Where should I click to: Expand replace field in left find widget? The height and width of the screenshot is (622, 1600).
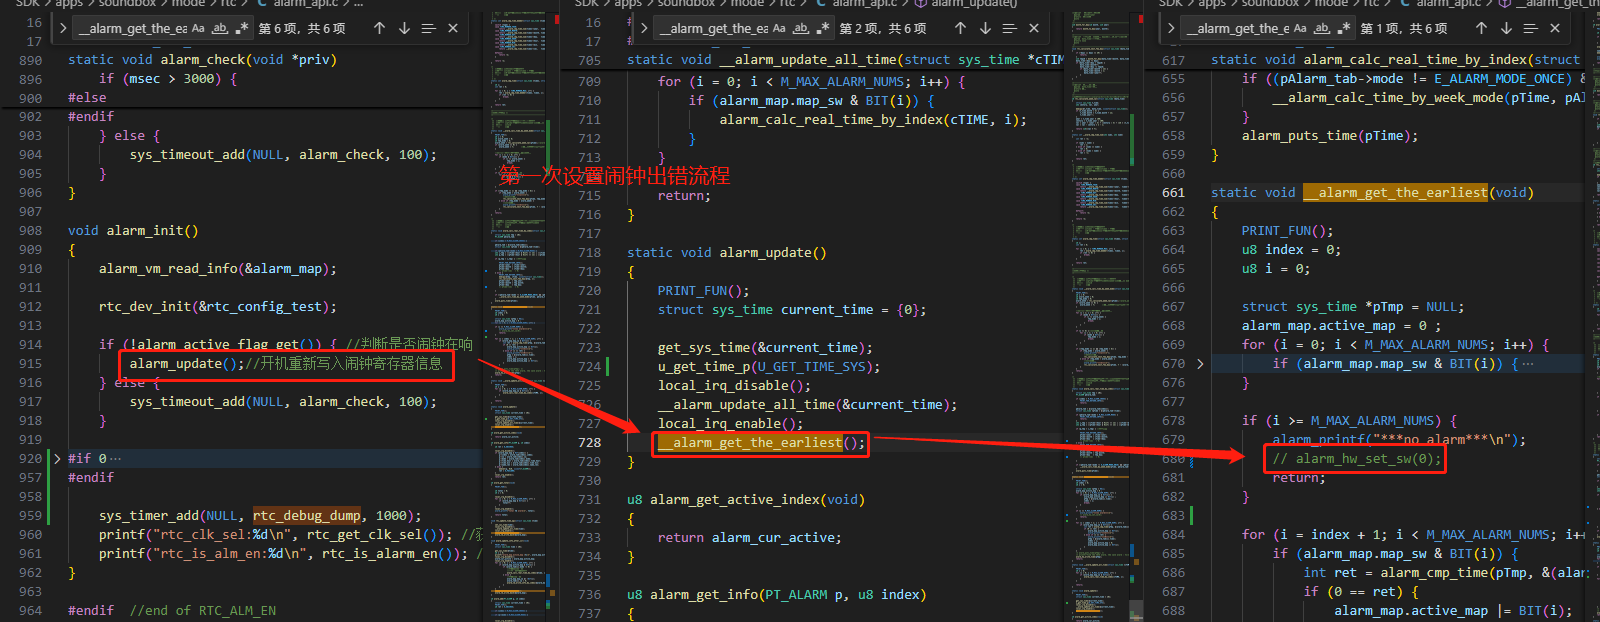coord(63,28)
